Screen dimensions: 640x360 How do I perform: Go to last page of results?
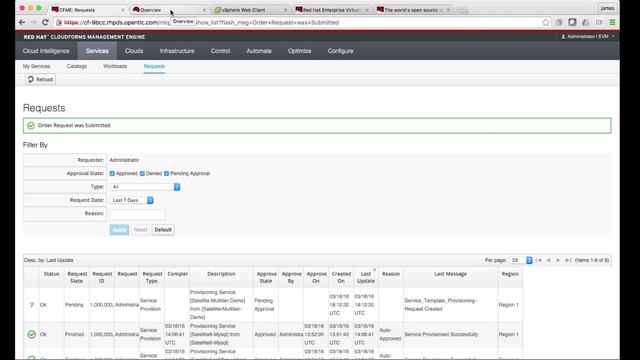(x=568, y=260)
